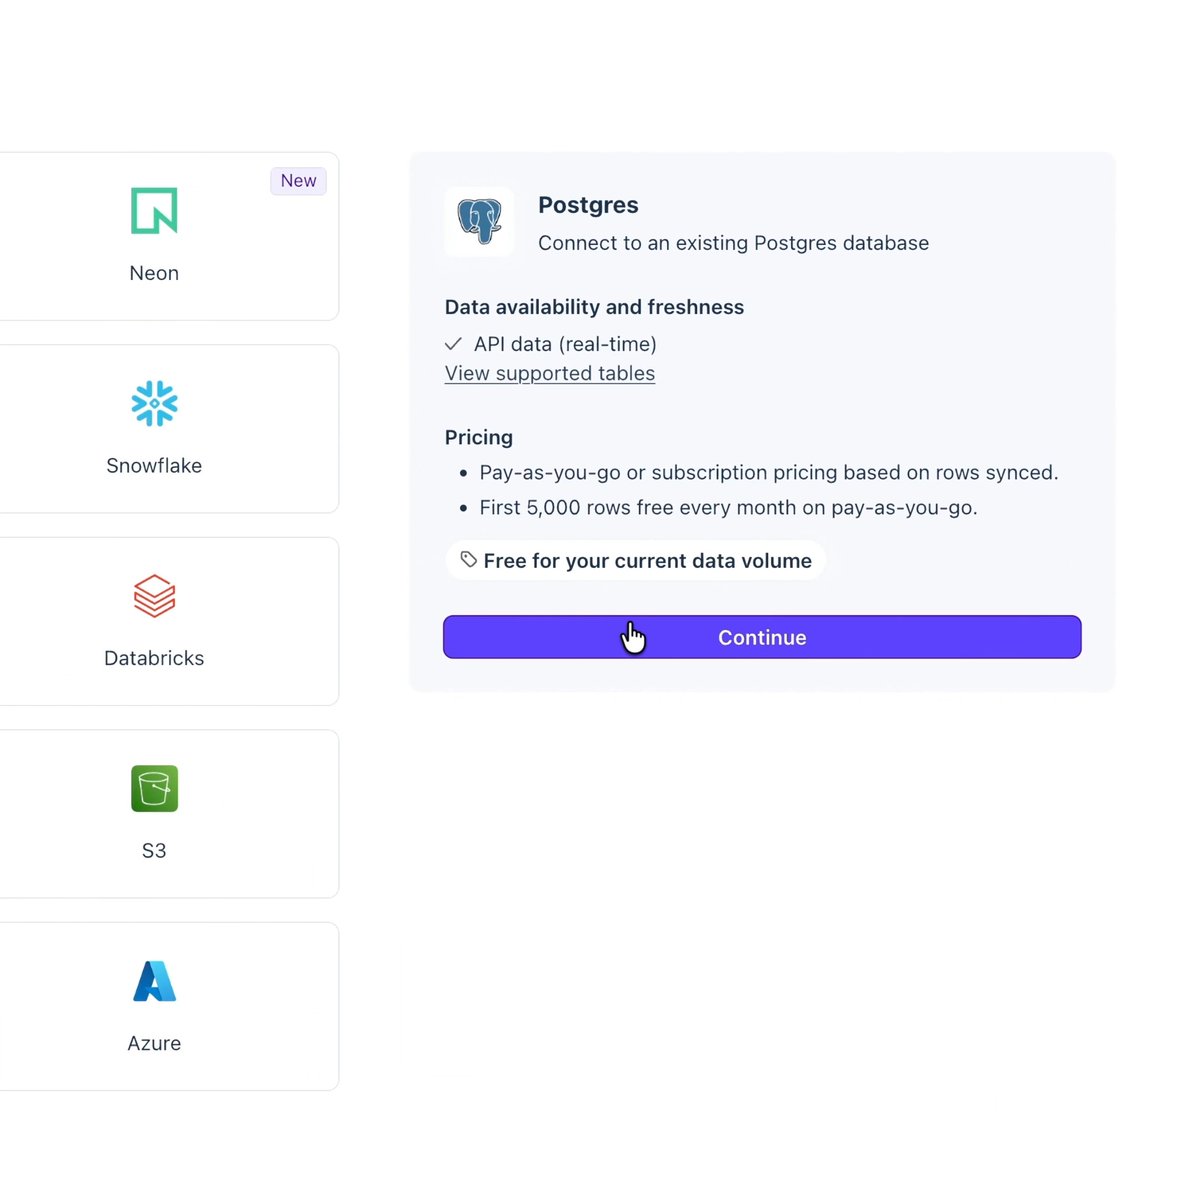
Task: Click the New badge on the Neon card
Action: pos(298,181)
